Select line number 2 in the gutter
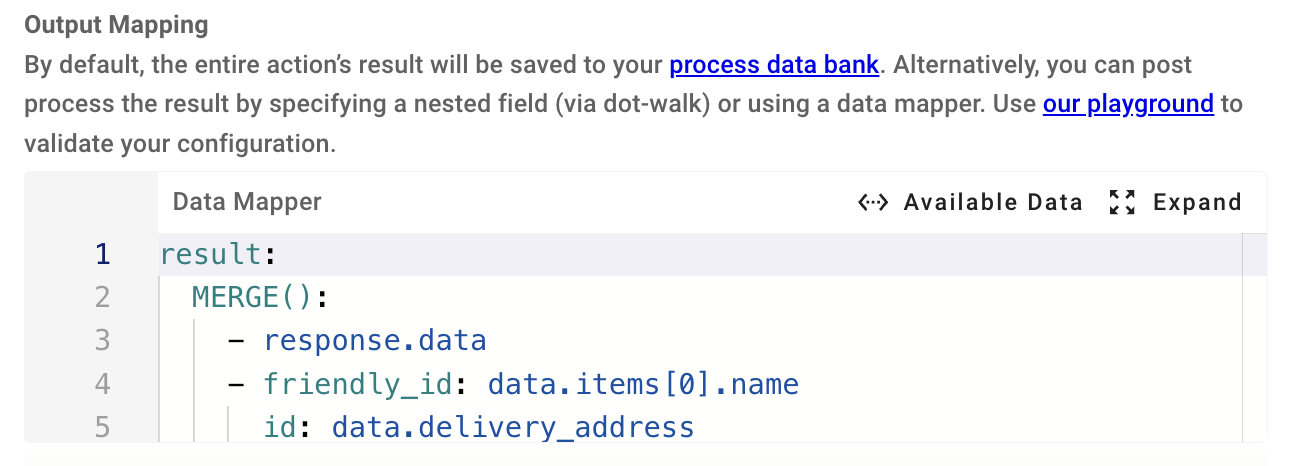Image resolution: width=1294 pixels, height=466 pixels. click(x=103, y=298)
